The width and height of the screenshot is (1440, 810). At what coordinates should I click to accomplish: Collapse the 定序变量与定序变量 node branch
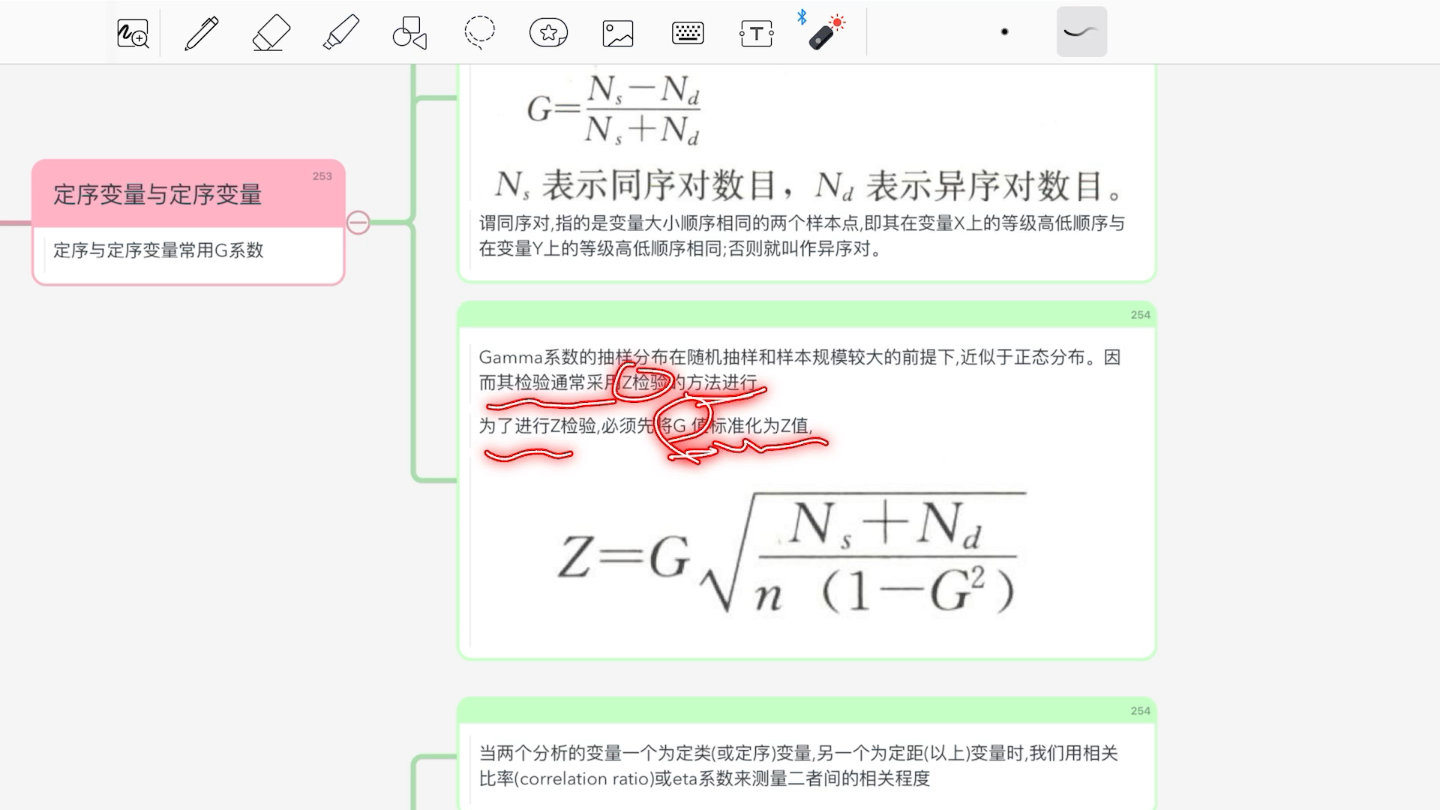pyautogui.click(x=358, y=222)
